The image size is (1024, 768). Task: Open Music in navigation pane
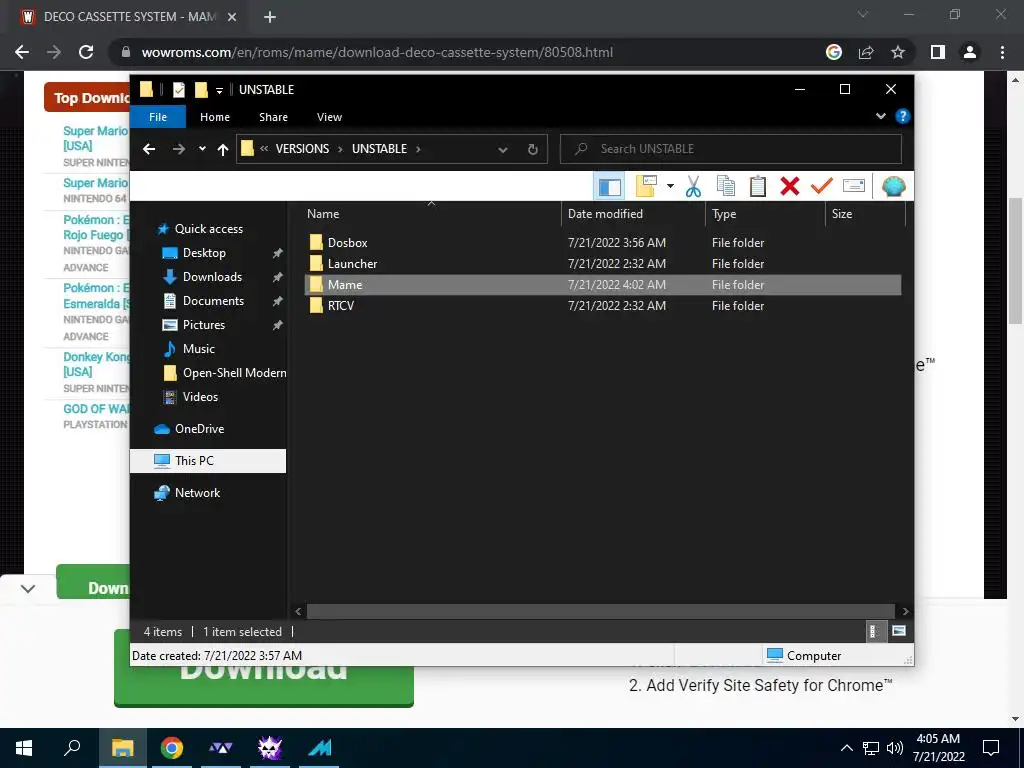(199, 349)
